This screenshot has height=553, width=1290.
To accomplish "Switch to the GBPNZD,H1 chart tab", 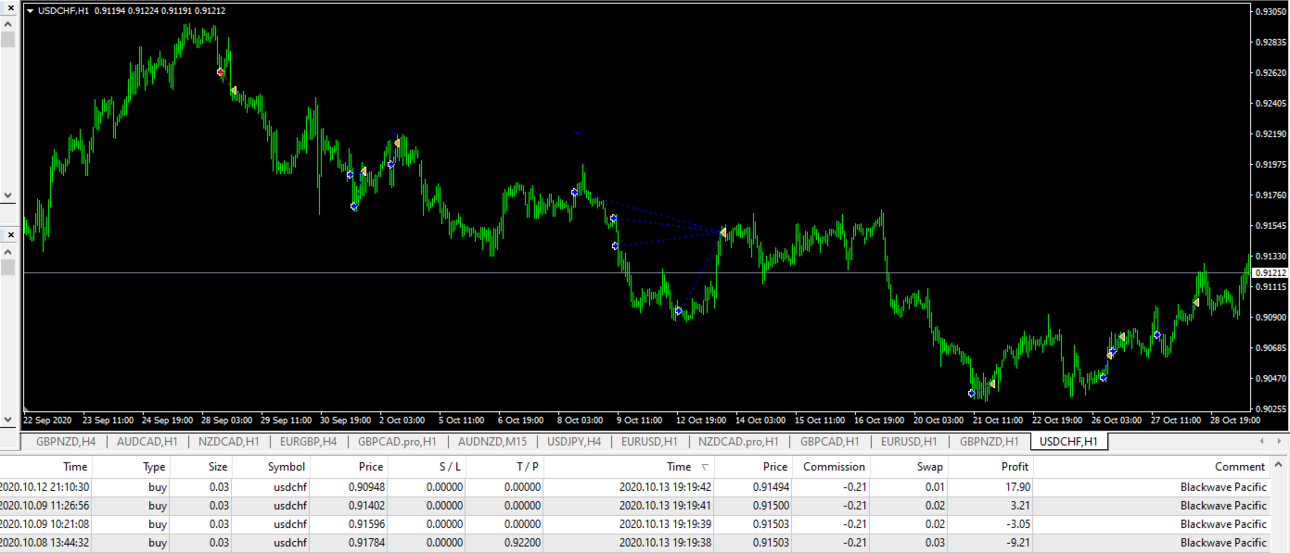I will (x=989, y=441).
